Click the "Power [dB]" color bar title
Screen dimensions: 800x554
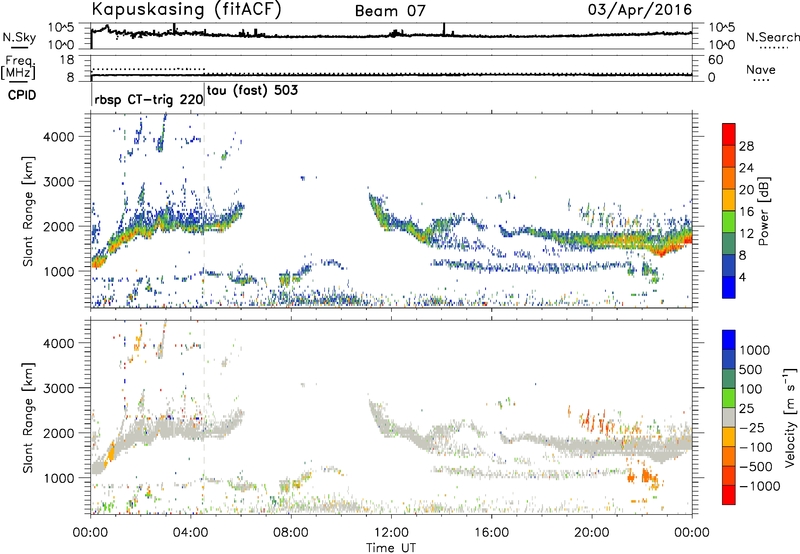click(763, 211)
